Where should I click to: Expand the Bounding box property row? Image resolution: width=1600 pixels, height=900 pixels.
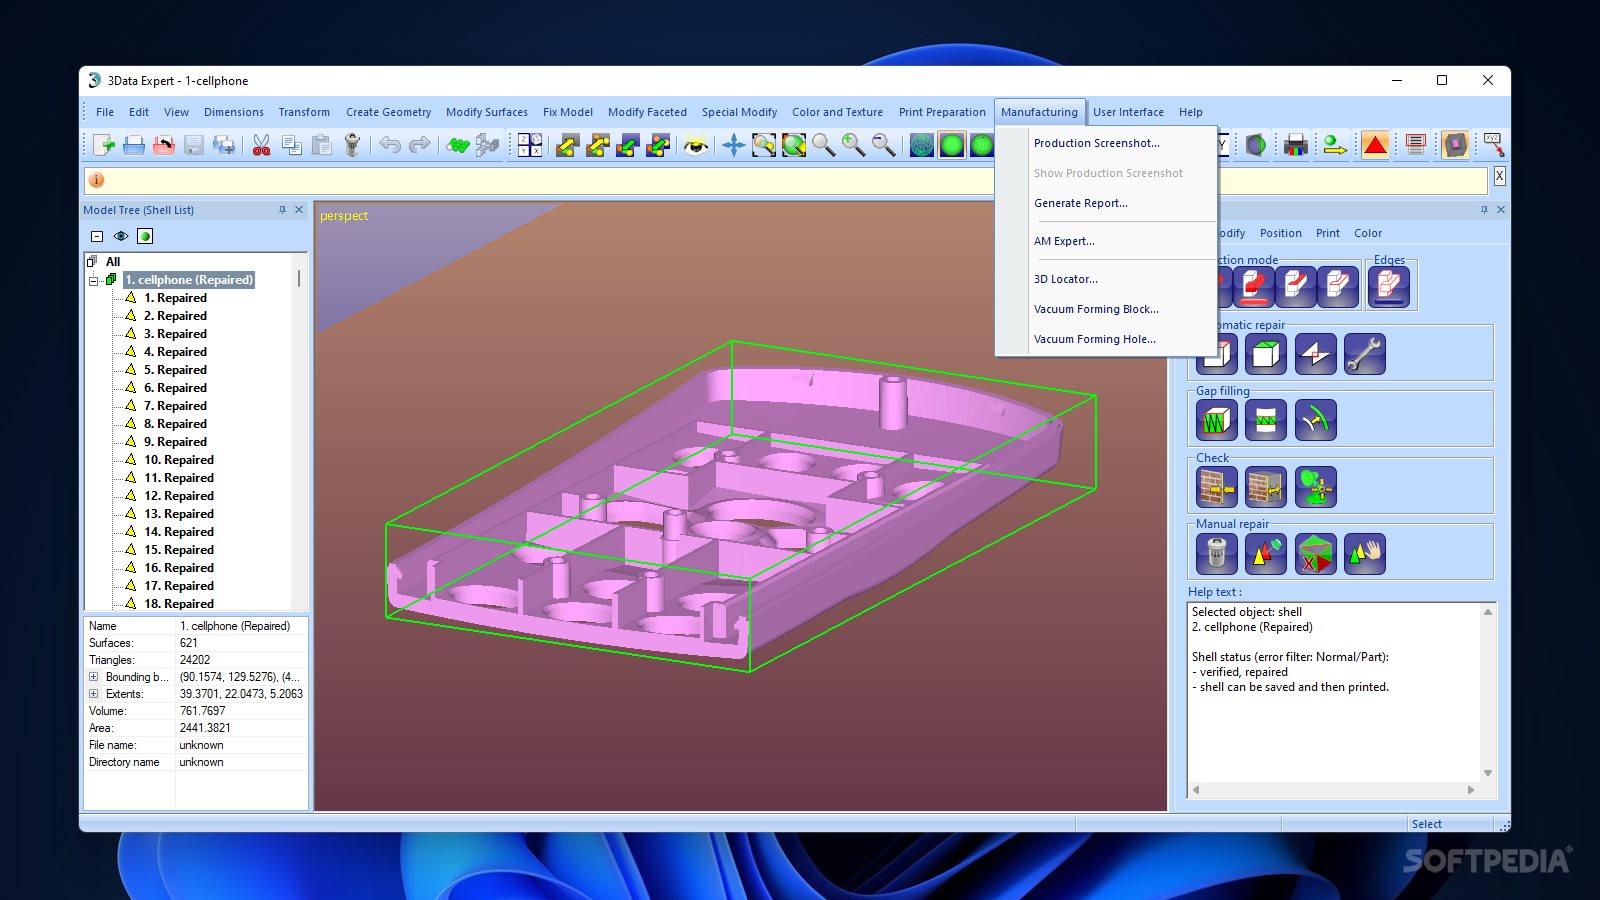point(94,677)
